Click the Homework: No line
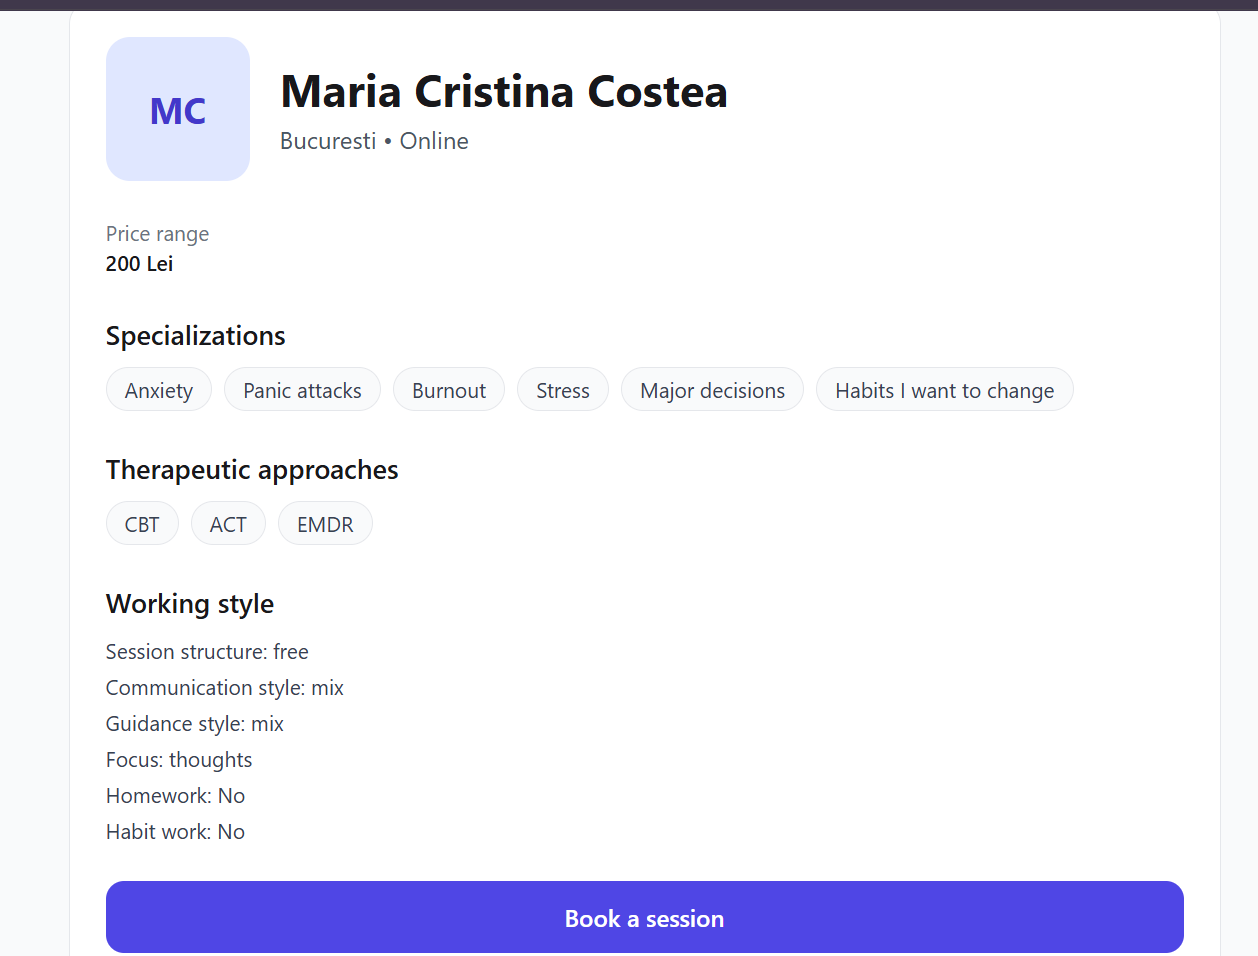 pyautogui.click(x=175, y=796)
